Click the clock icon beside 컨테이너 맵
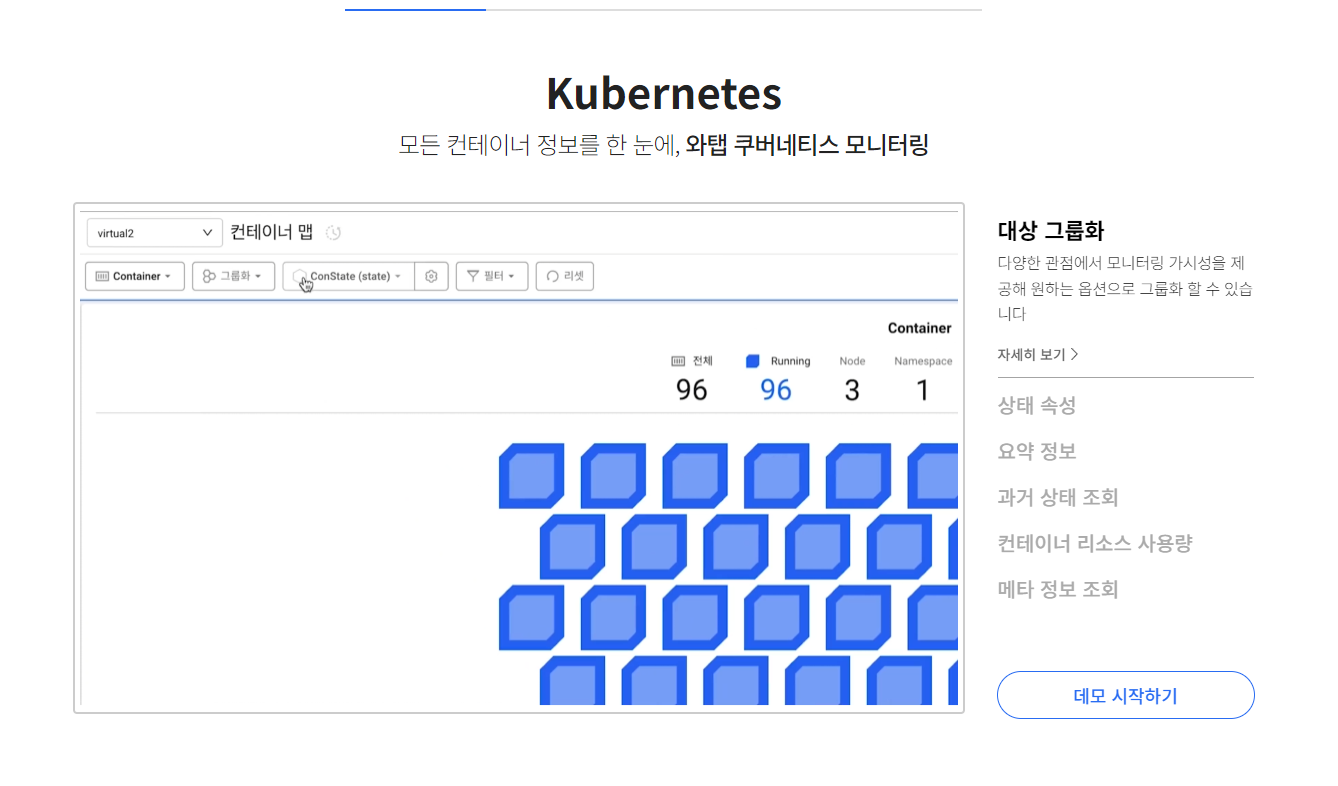 coord(334,233)
